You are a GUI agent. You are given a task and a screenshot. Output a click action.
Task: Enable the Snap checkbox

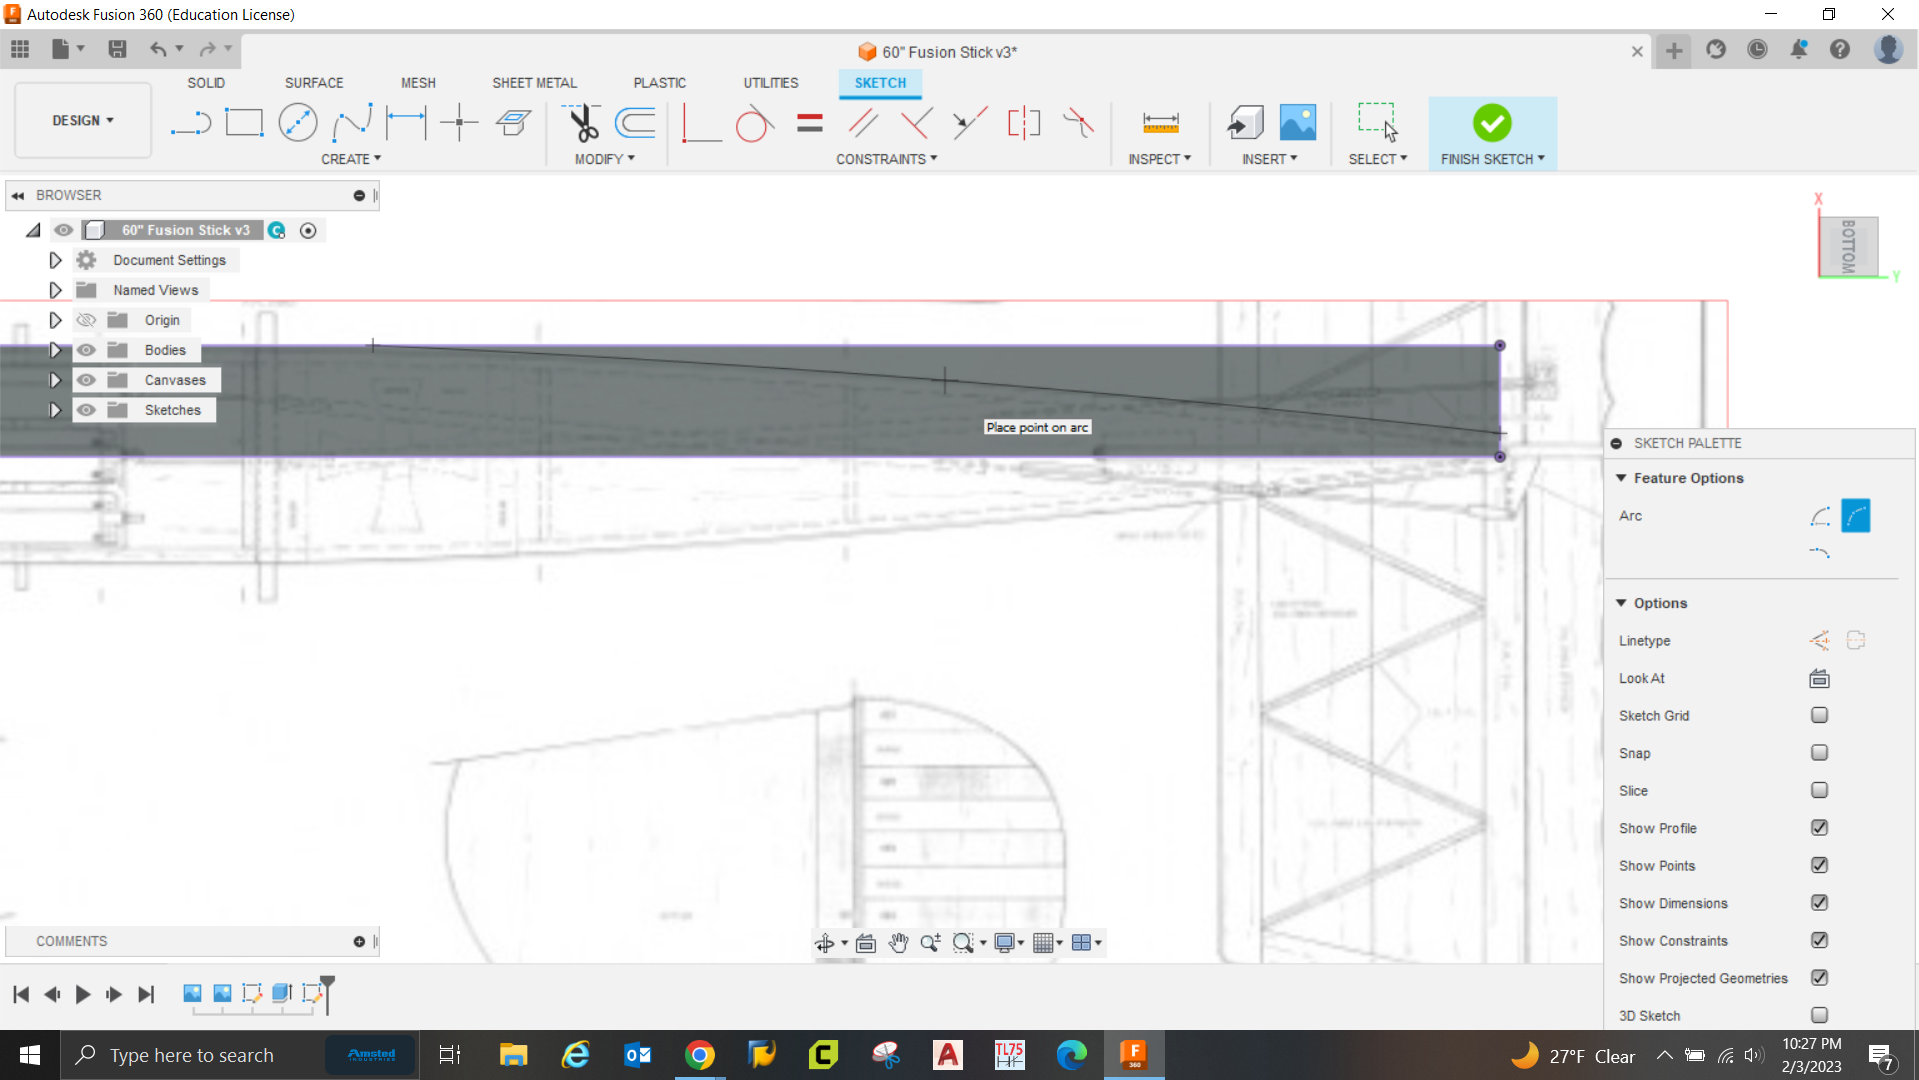pos(1819,753)
